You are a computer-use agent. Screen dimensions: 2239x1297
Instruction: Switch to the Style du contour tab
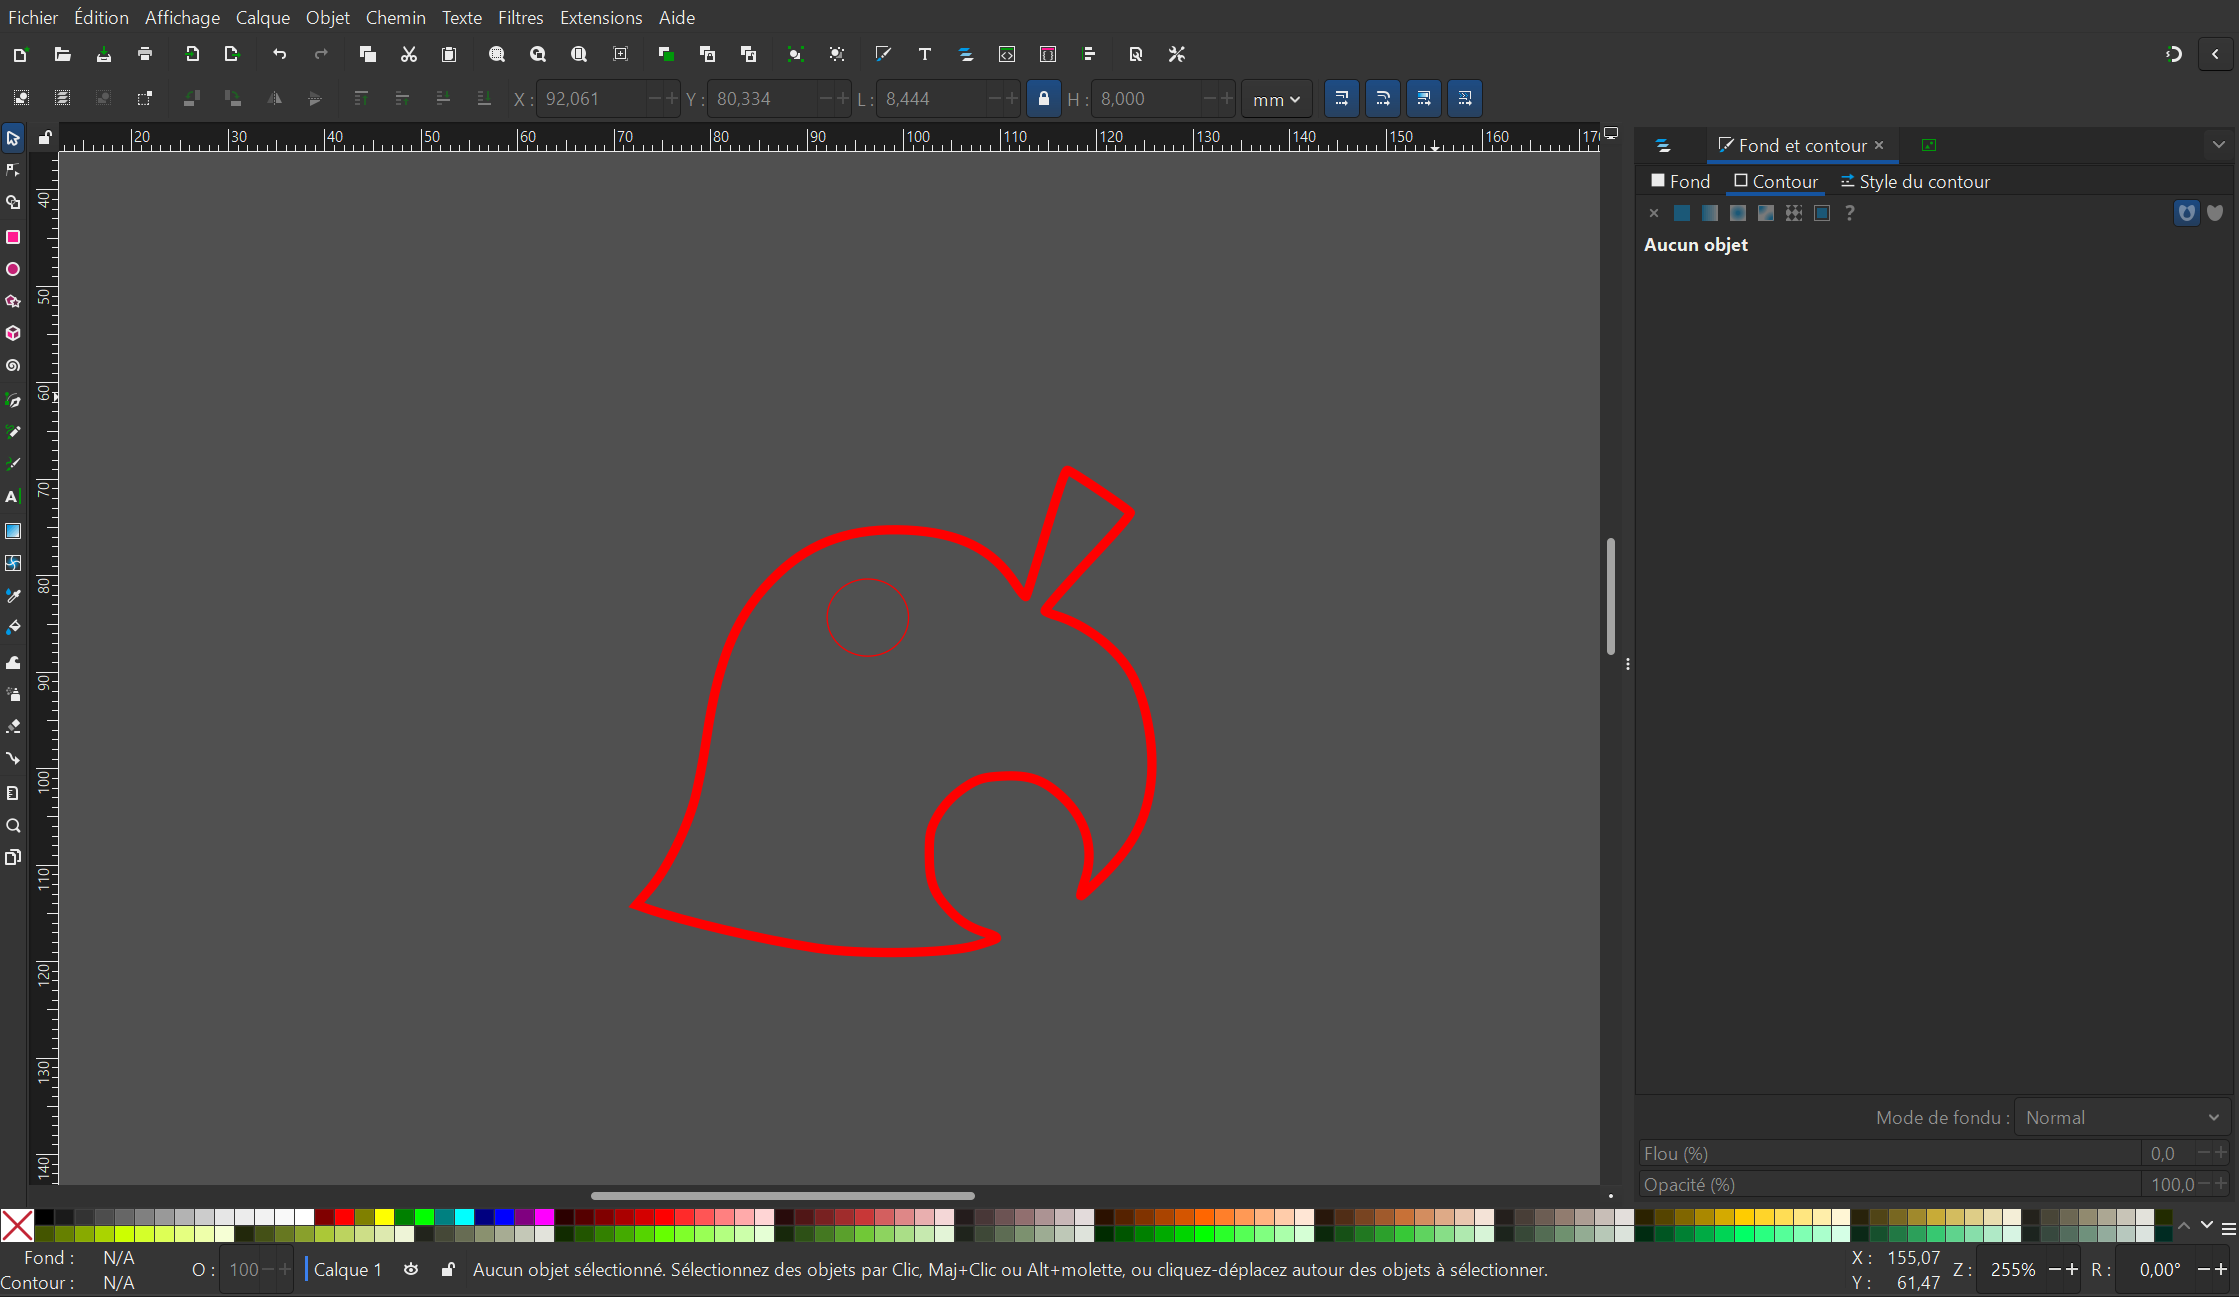1914,181
